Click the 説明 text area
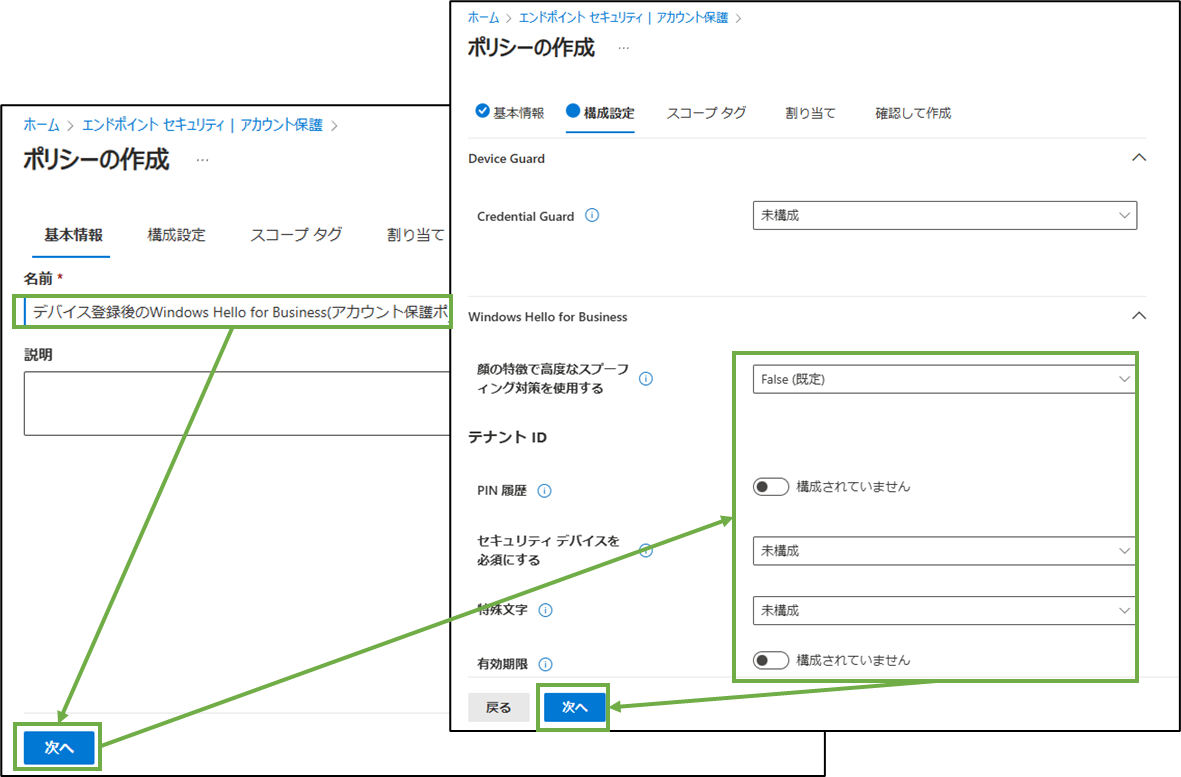This screenshot has width=1181, height=777. coord(237,404)
